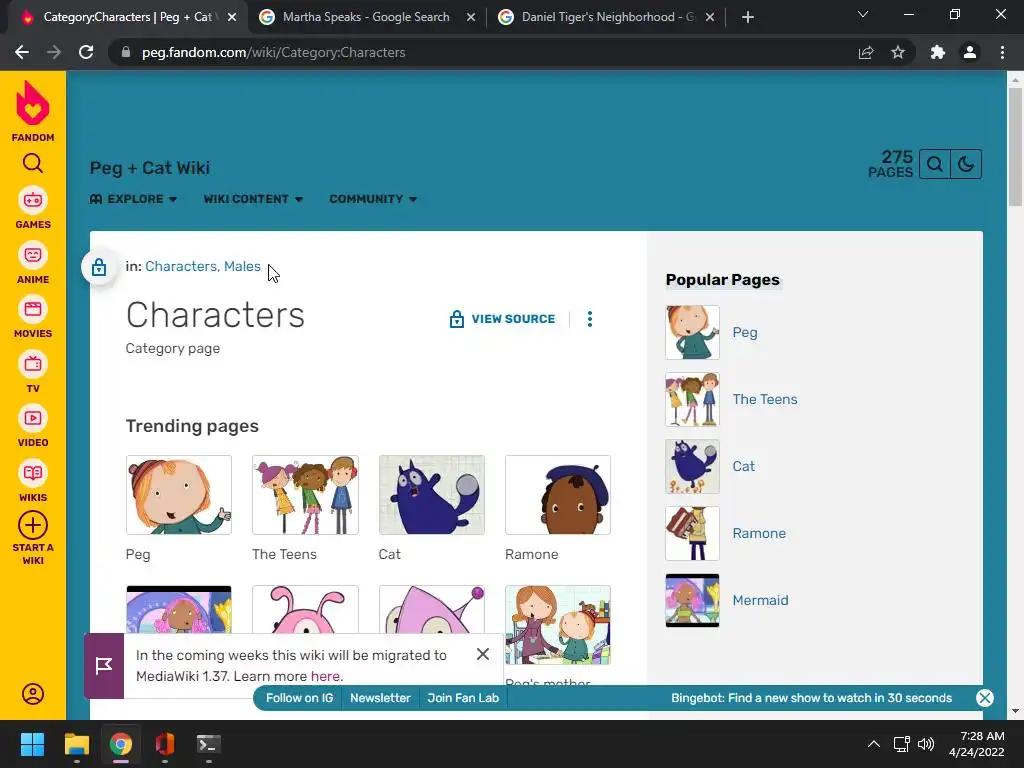Screen dimensions: 1024x768
Task: Open the tab search chevron
Action: pyautogui.click(x=863, y=14)
